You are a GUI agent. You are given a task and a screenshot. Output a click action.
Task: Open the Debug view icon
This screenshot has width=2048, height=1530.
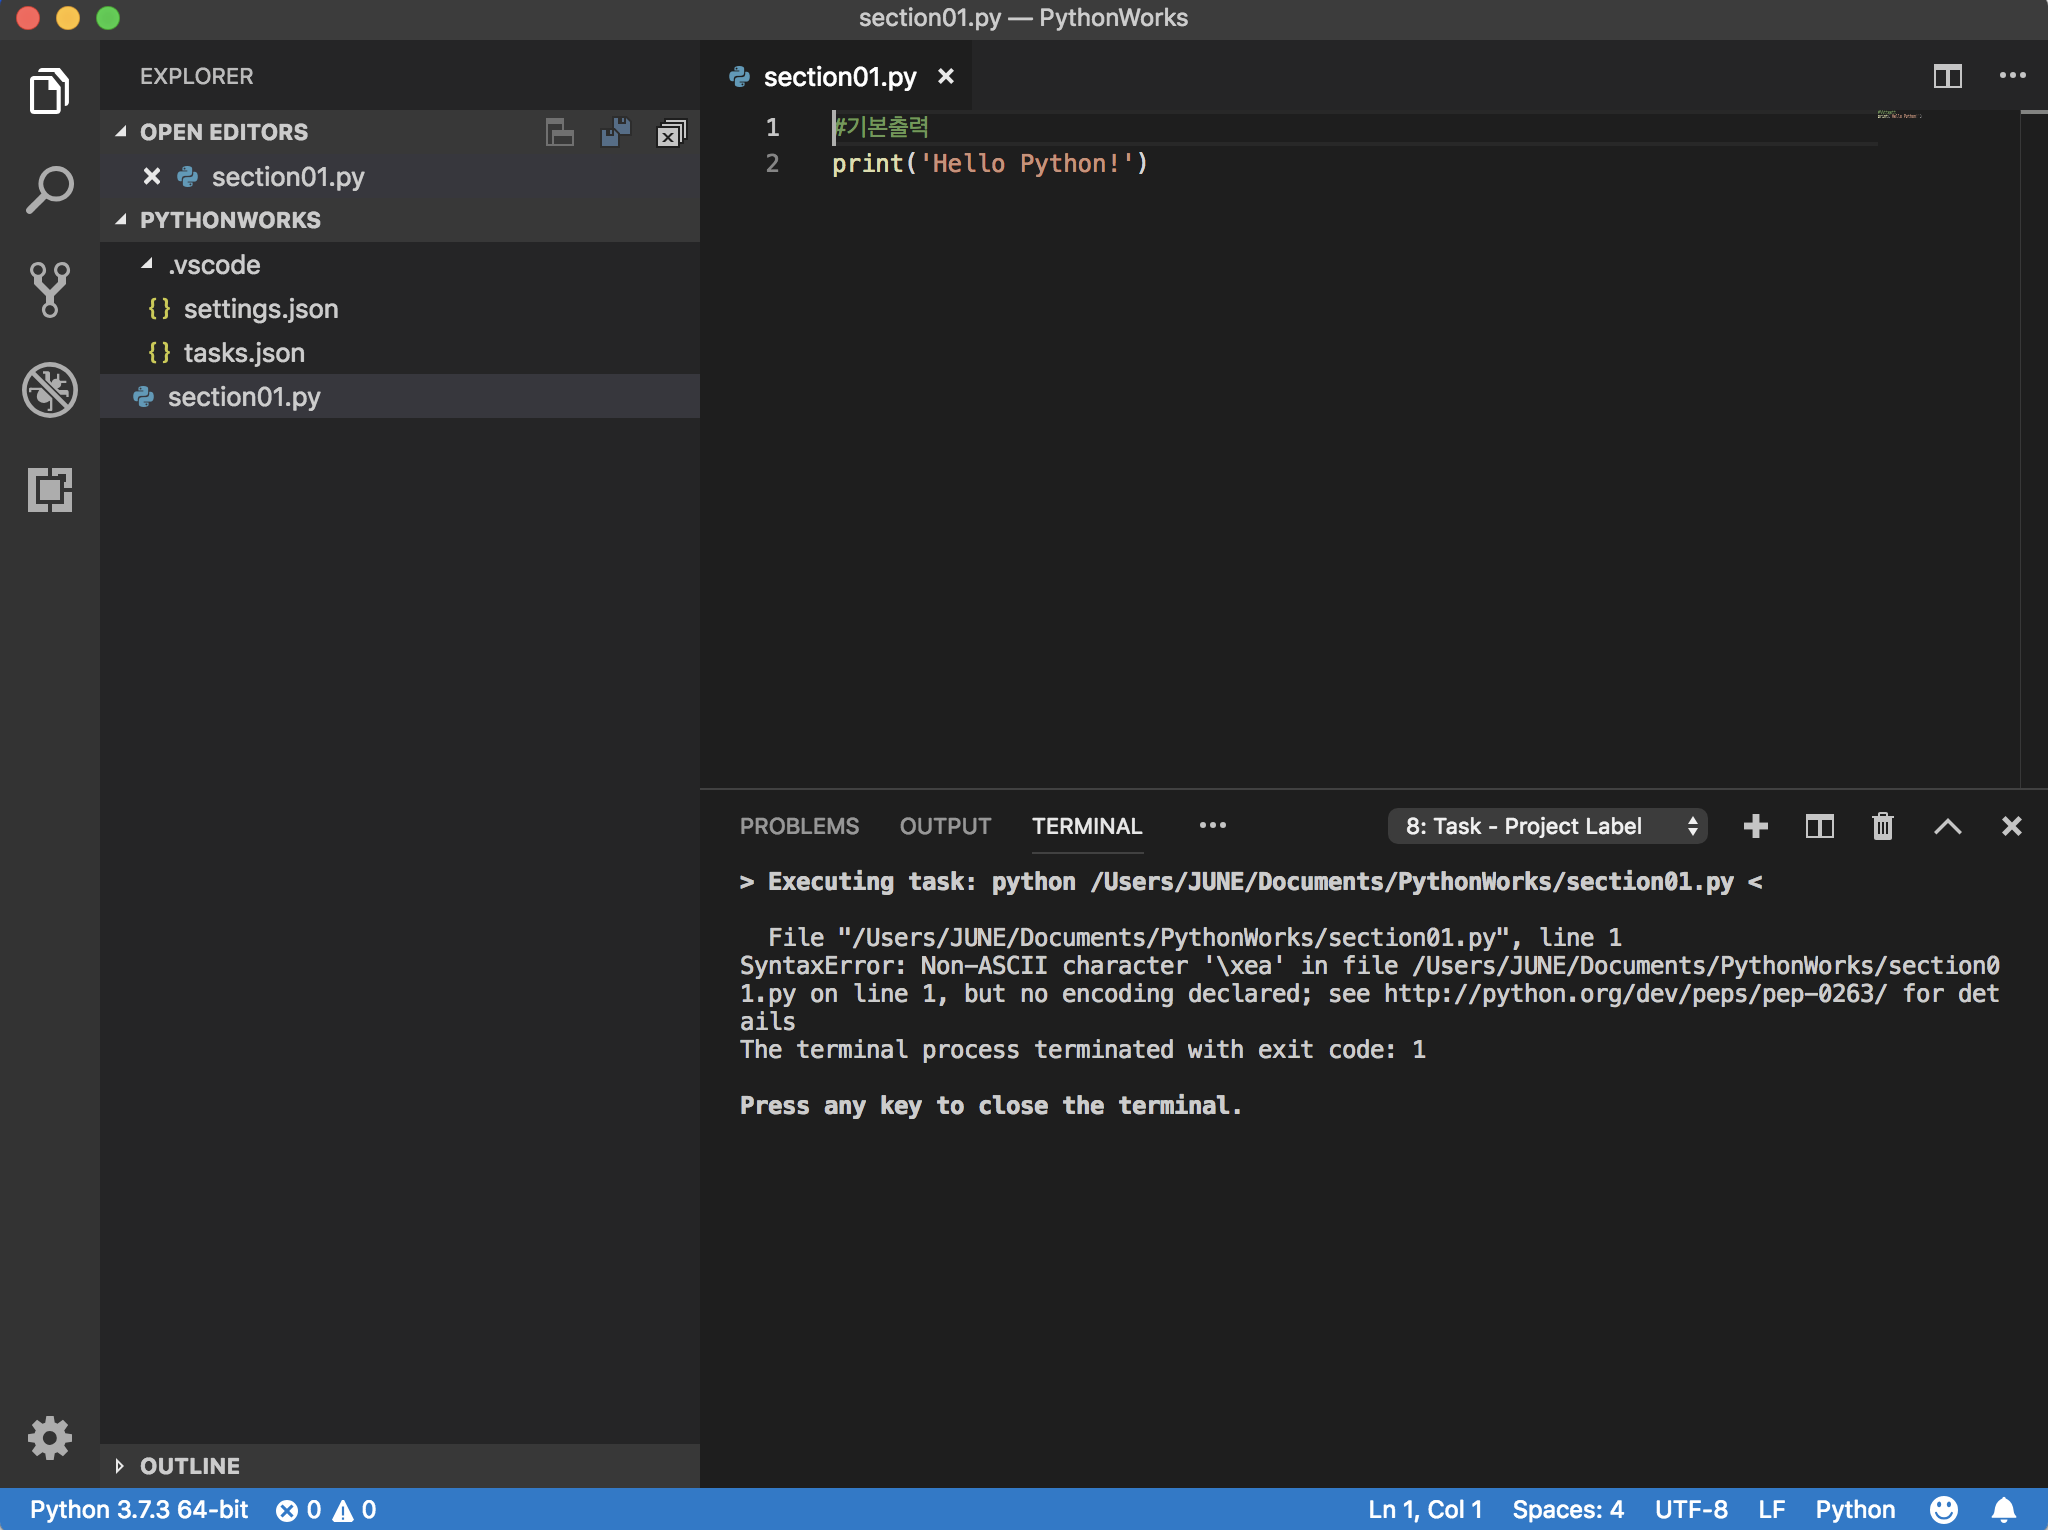point(49,389)
